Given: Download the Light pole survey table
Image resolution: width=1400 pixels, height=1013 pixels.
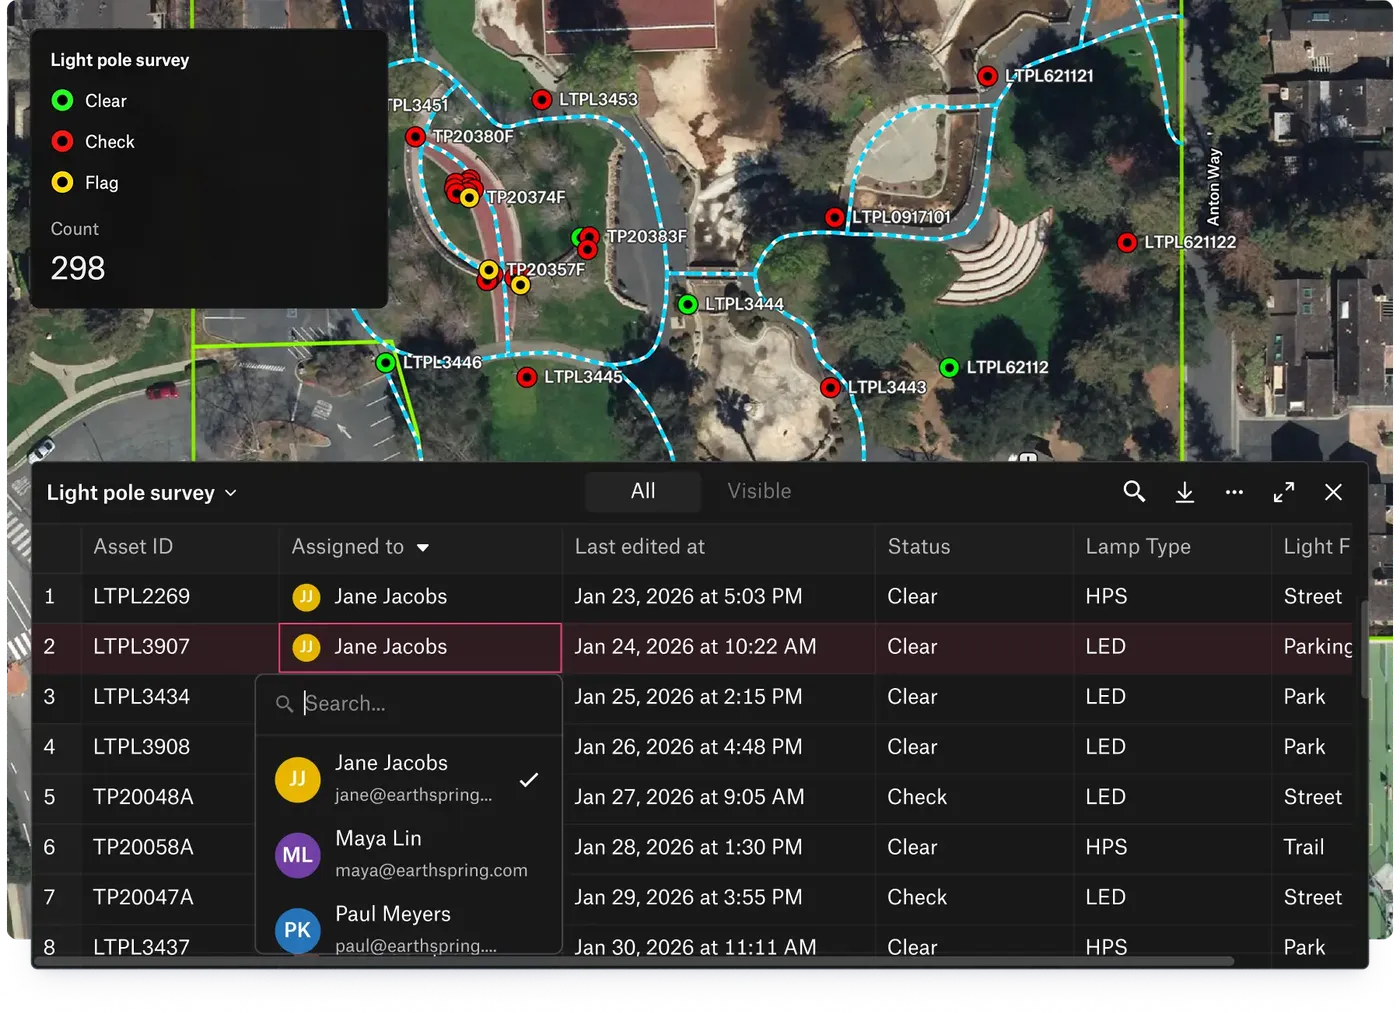Looking at the screenshot, I should [x=1184, y=492].
